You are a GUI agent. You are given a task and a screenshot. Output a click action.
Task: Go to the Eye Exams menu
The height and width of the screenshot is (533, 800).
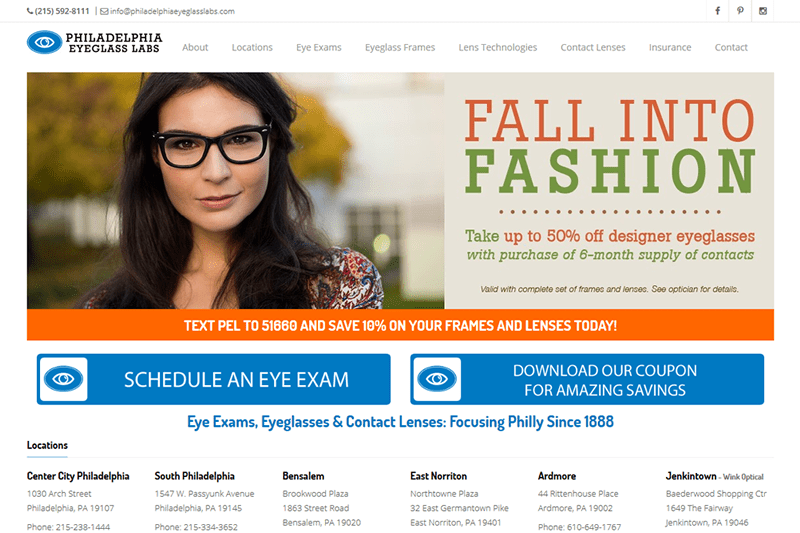(319, 47)
